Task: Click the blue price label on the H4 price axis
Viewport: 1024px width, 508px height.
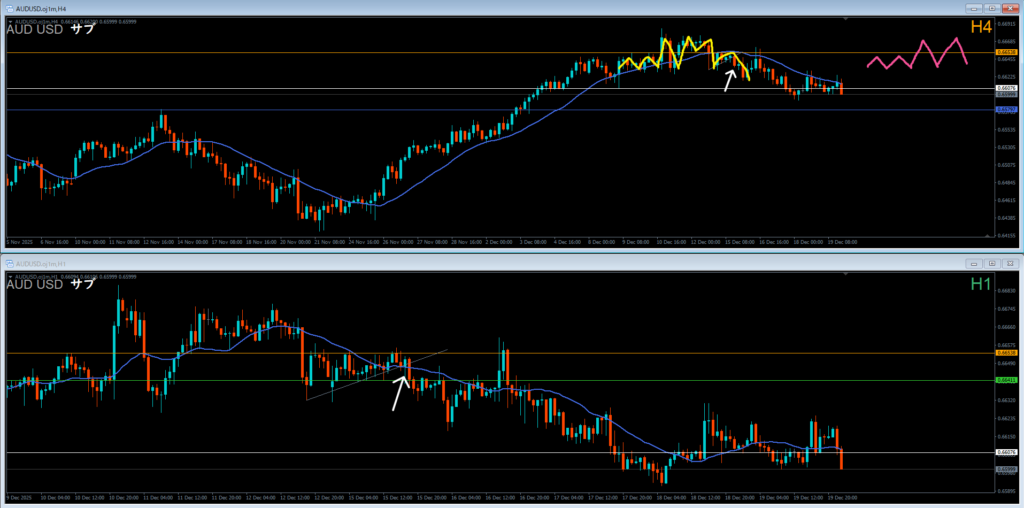Action: click(1005, 109)
